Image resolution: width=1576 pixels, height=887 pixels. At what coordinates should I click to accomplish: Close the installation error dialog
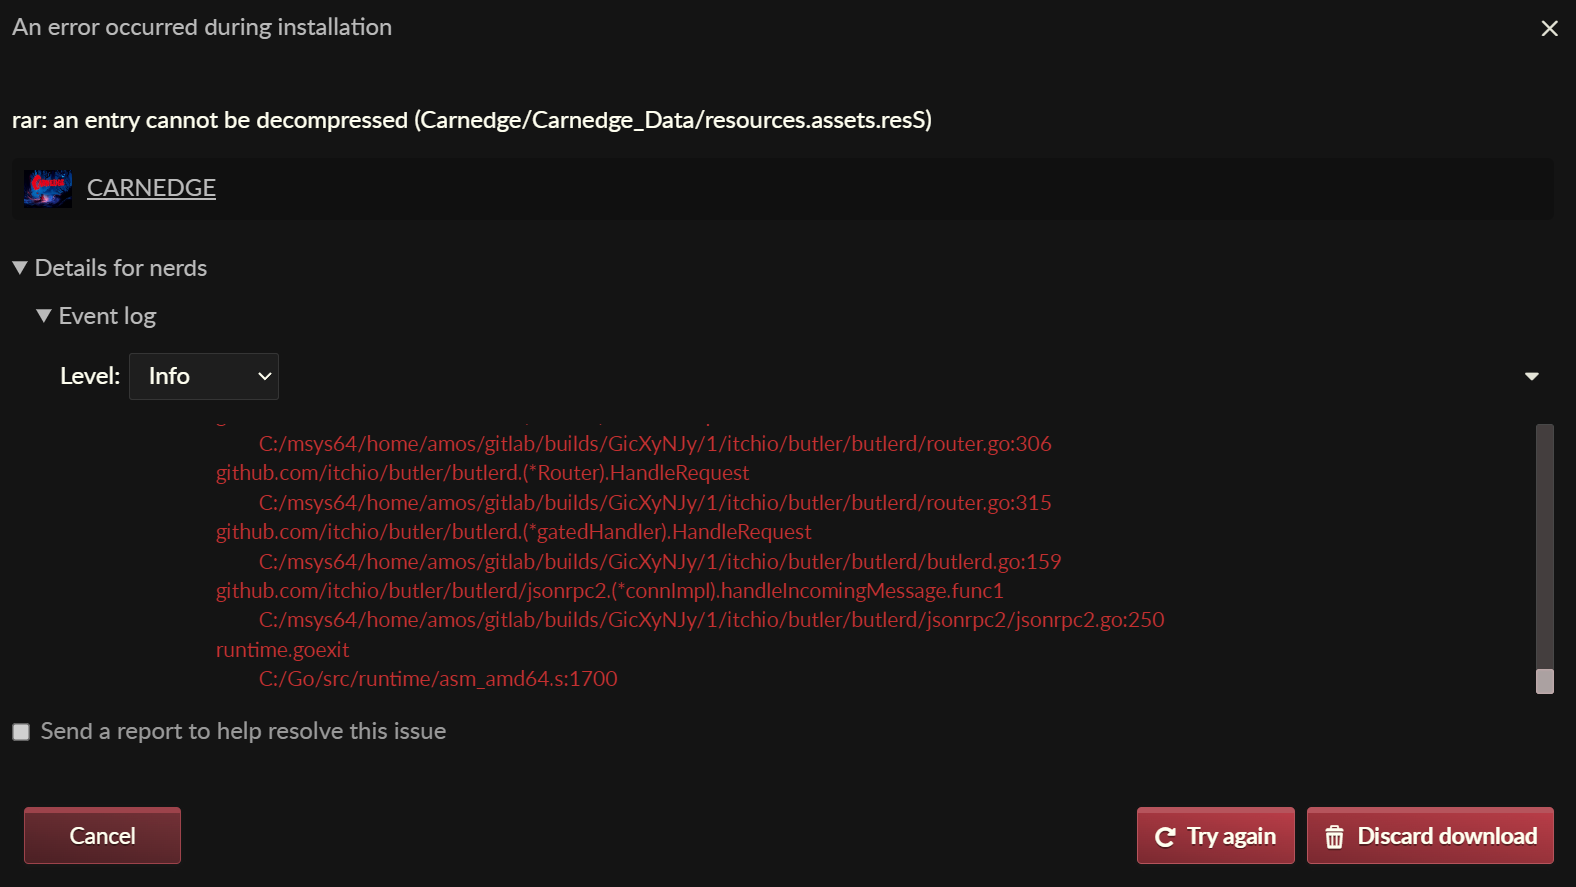coord(1549,29)
